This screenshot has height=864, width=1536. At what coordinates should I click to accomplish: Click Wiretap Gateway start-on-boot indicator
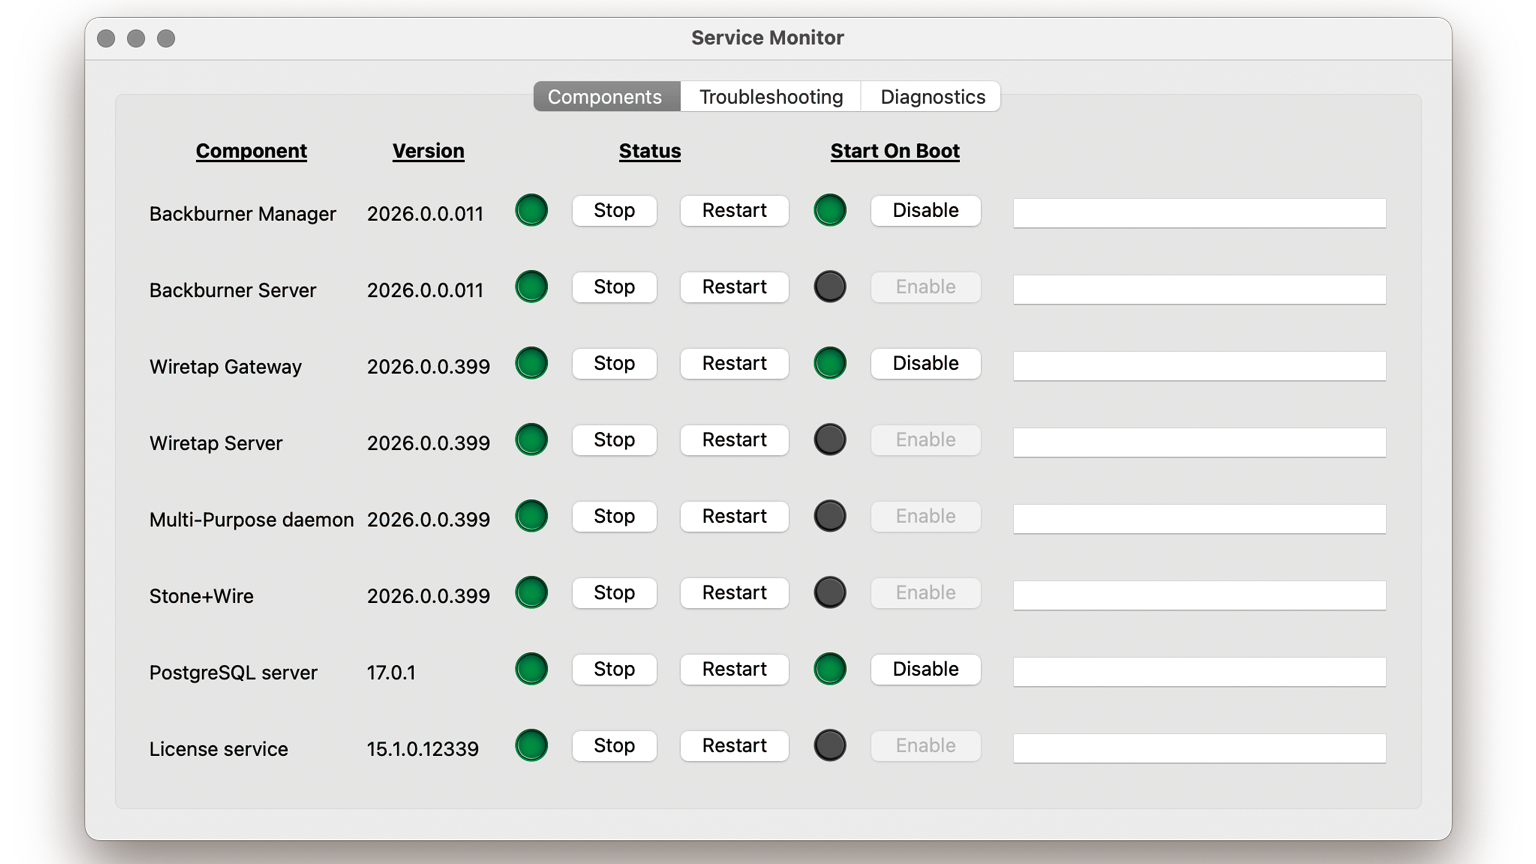830,363
